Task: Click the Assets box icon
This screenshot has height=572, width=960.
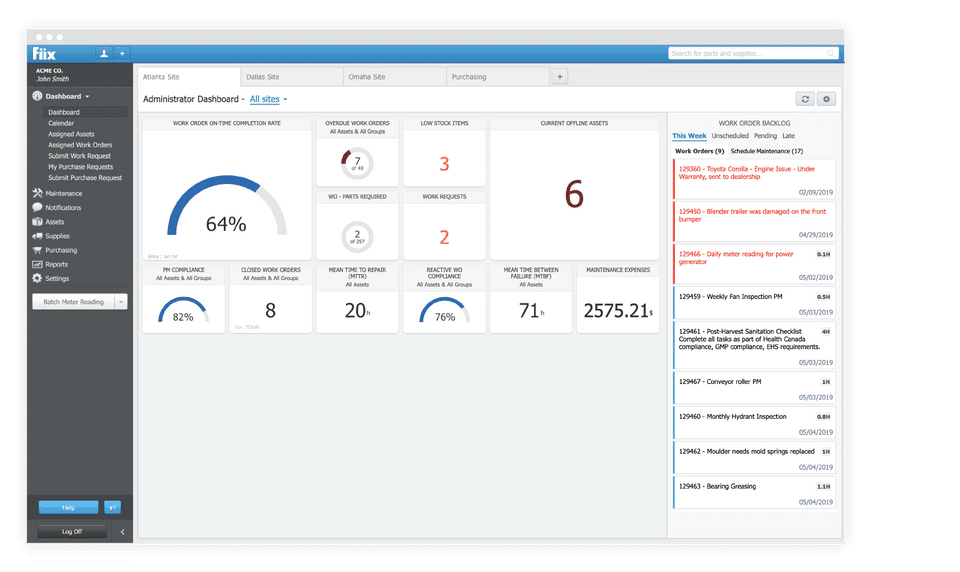Action: (x=37, y=222)
